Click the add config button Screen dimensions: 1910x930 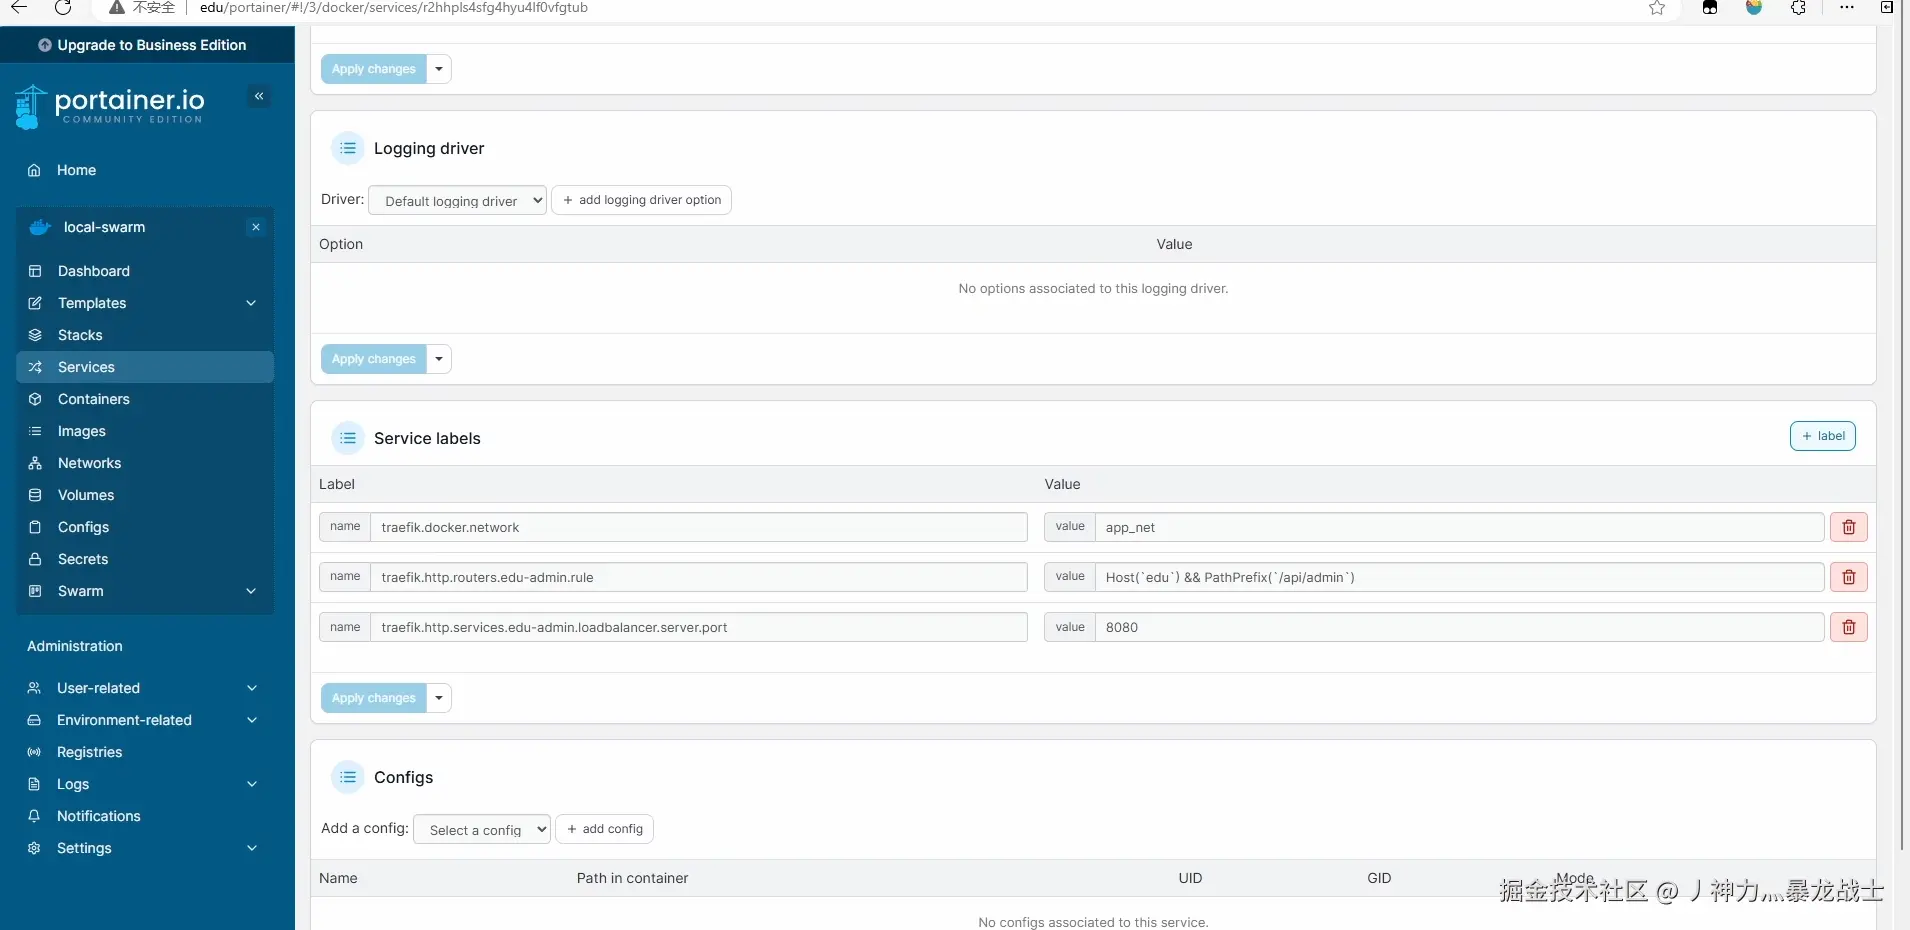(x=605, y=829)
